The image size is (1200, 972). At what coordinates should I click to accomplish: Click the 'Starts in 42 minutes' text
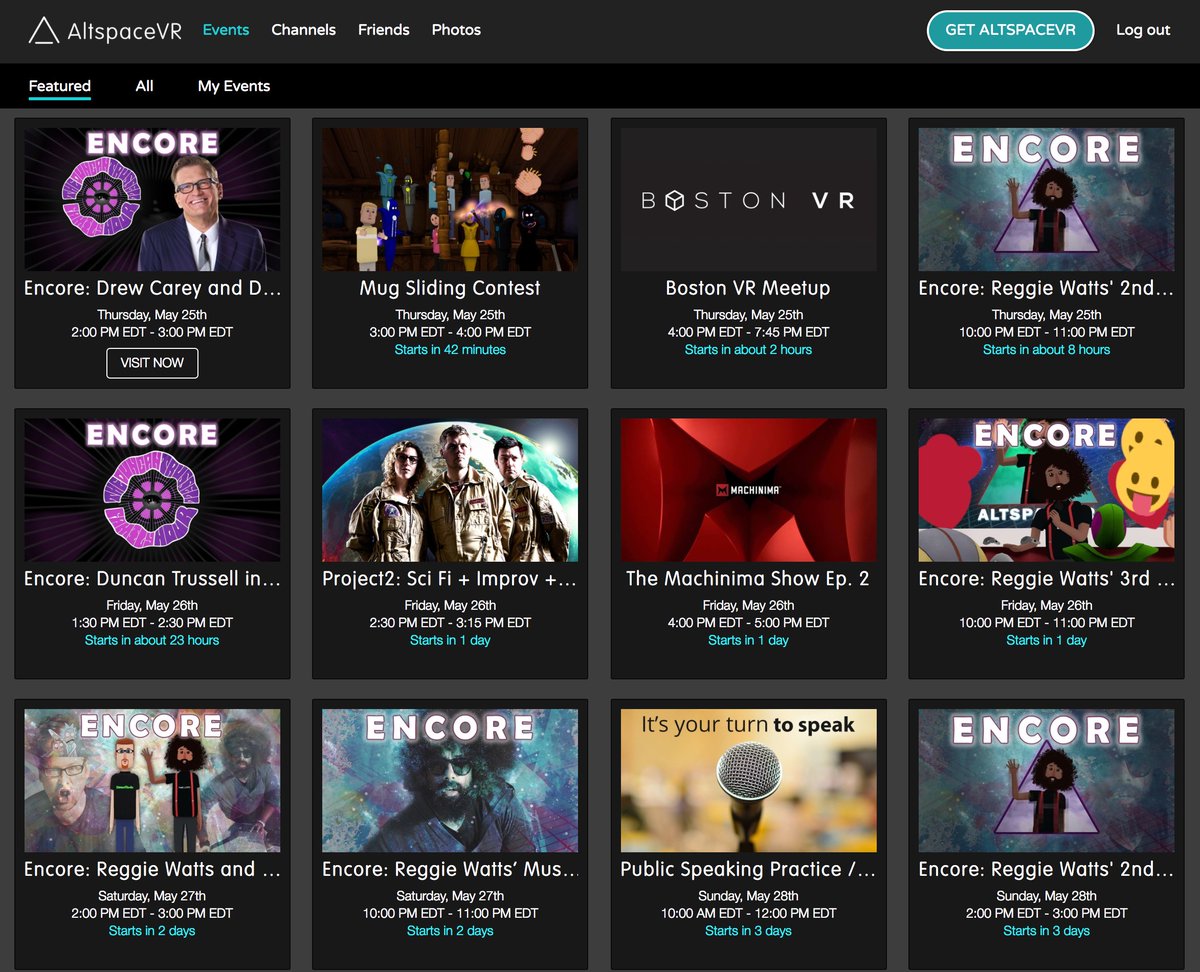click(x=450, y=350)
